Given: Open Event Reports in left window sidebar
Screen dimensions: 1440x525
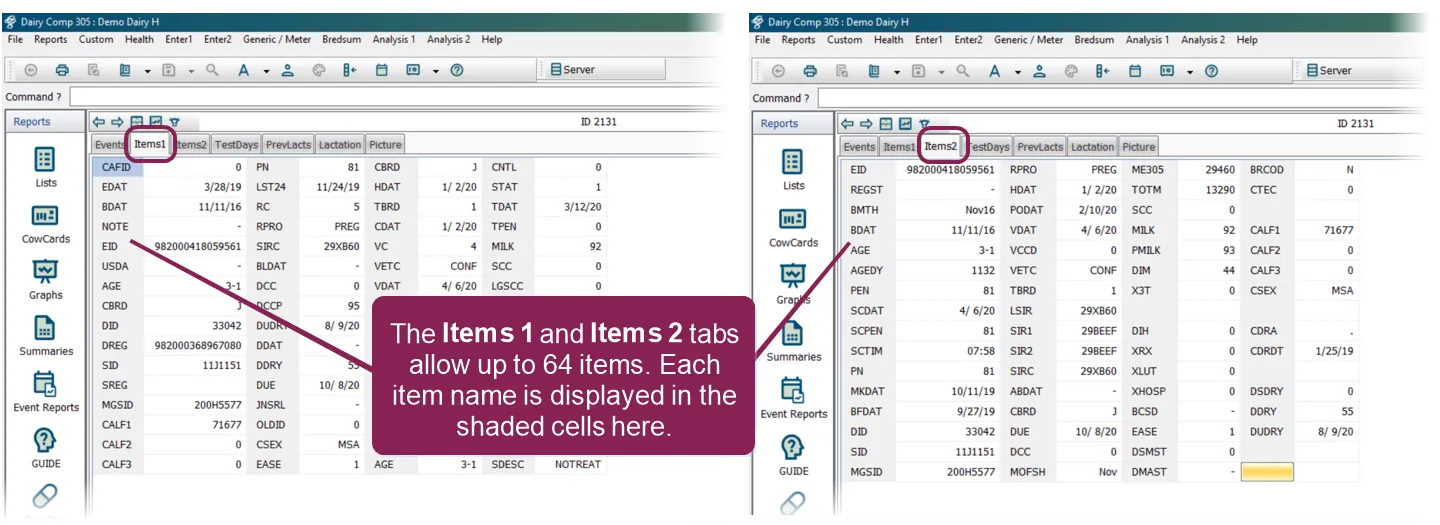Looking at the screenshot, I should 46,392.
